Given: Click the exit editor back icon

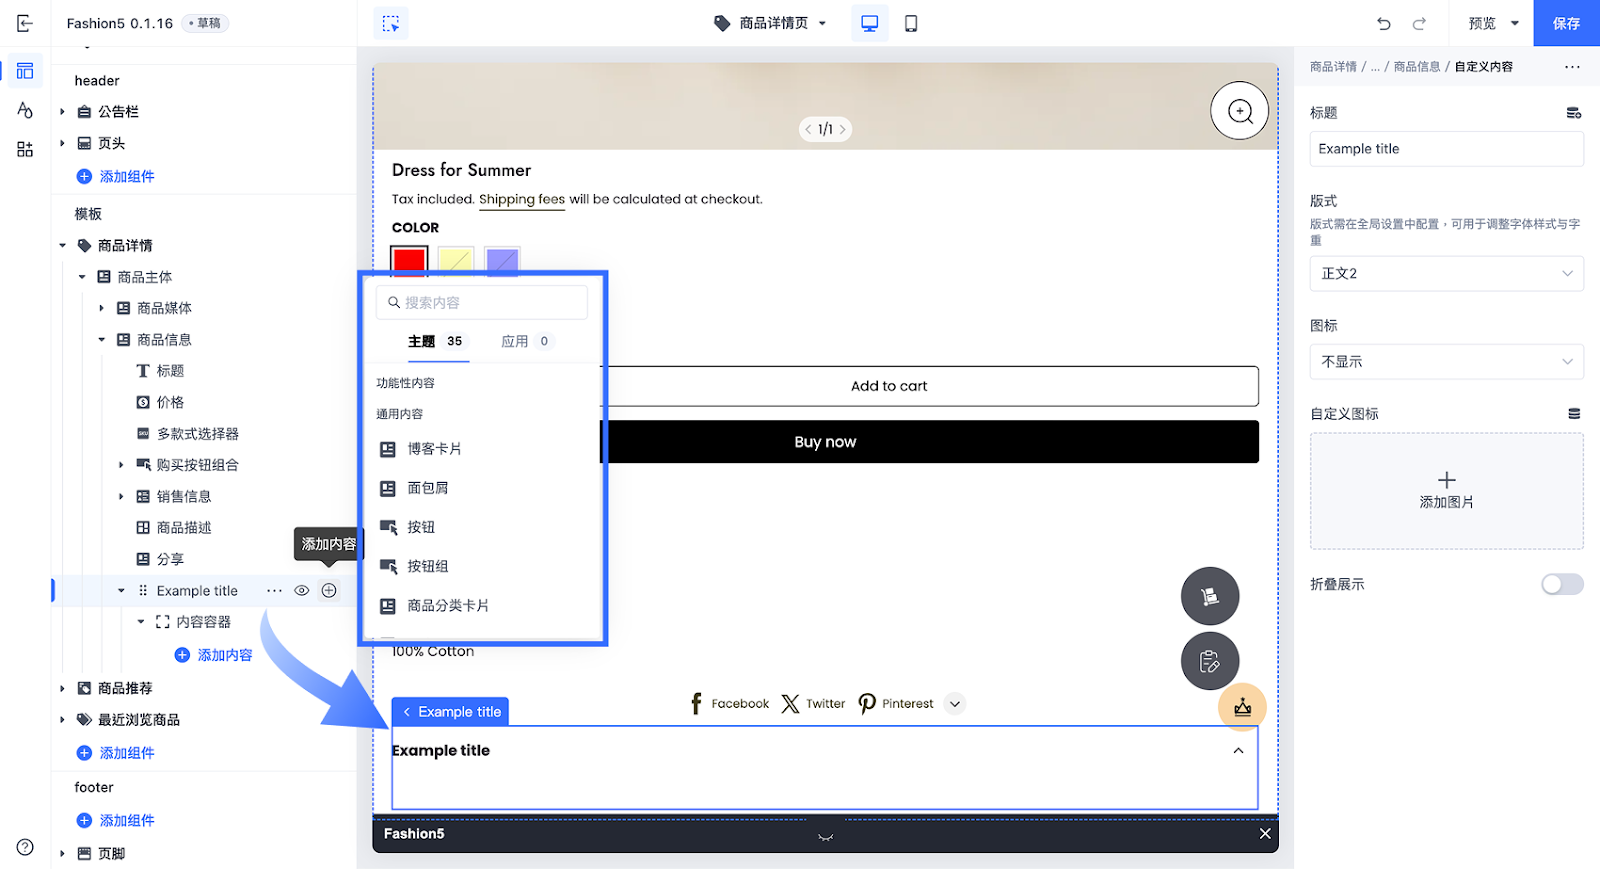Looking at the screenshot, I should pyautogui.click(x=25, y=23).
